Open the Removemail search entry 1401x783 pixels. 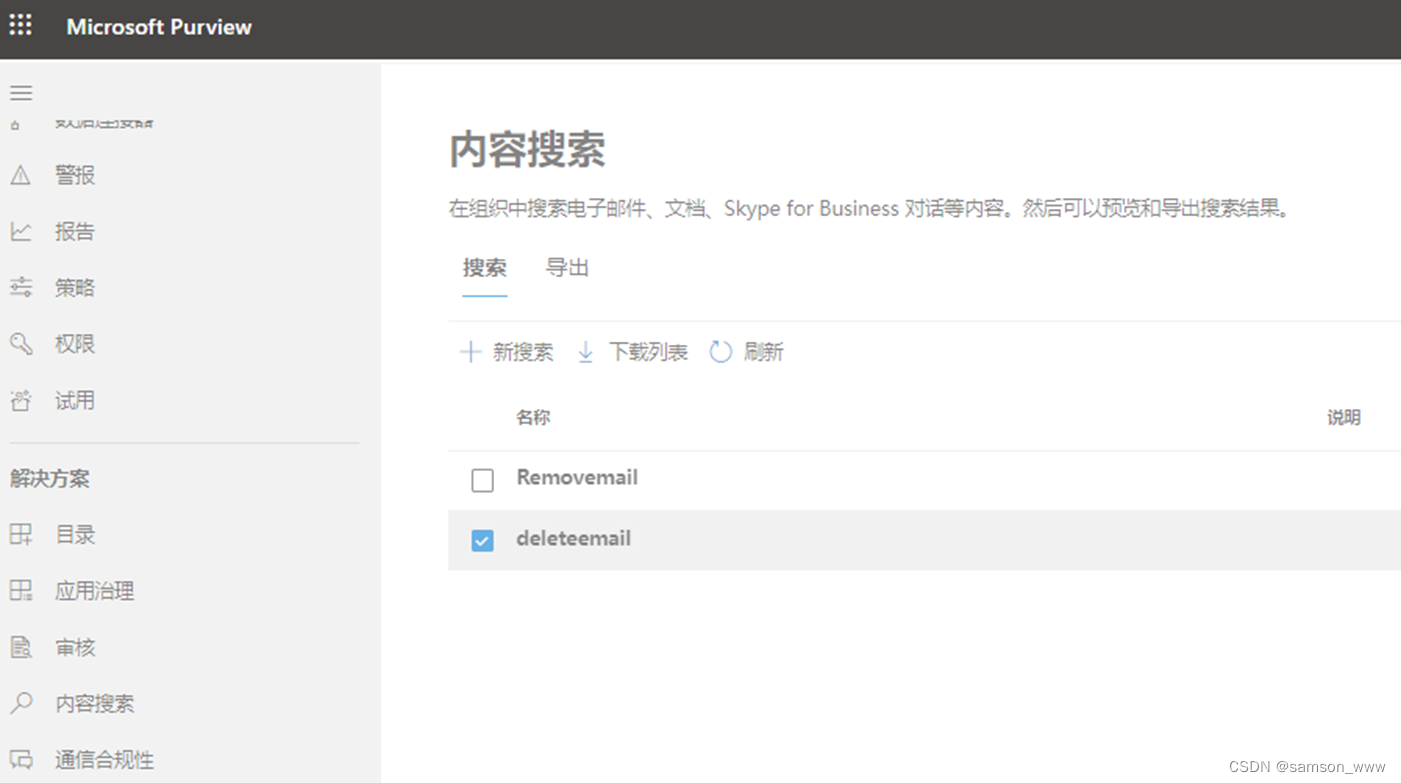point(577,478)
